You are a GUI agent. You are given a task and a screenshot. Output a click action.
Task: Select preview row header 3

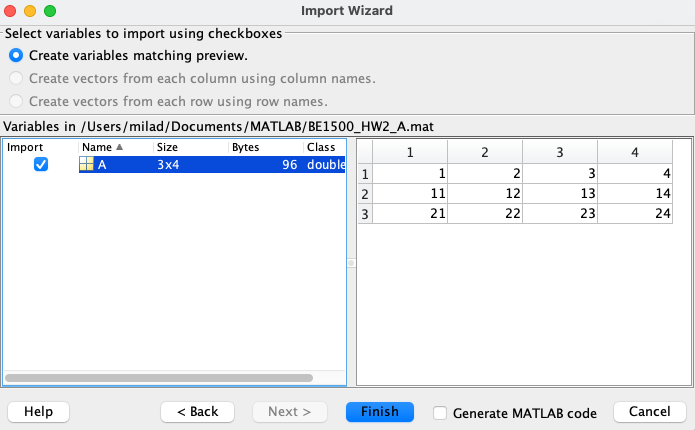tap(365, 214)
